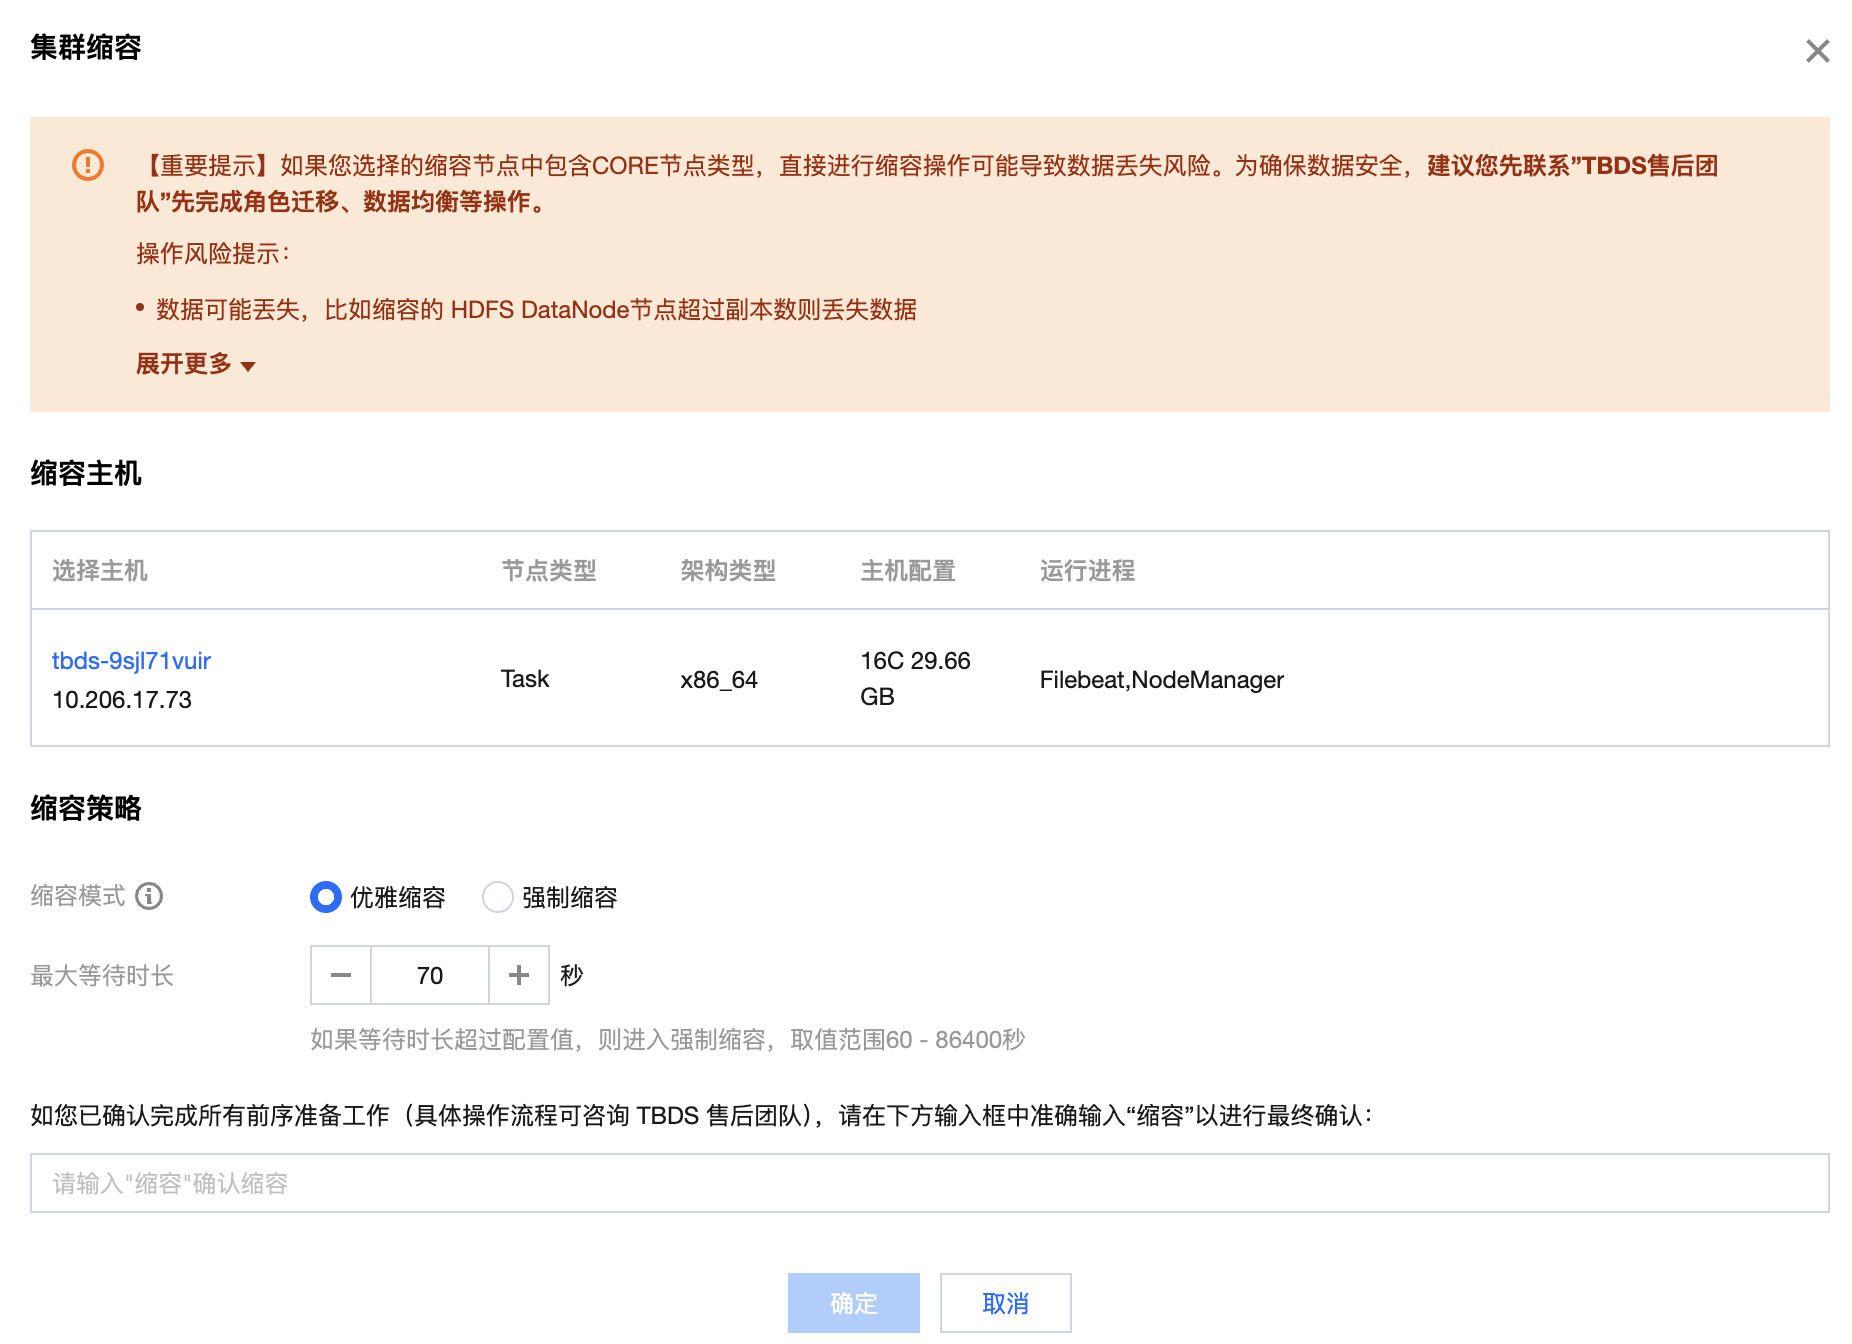Screen dimensions: 1852x1344
Task: Click the 选择主机 column header
Action: click(100, 571)
